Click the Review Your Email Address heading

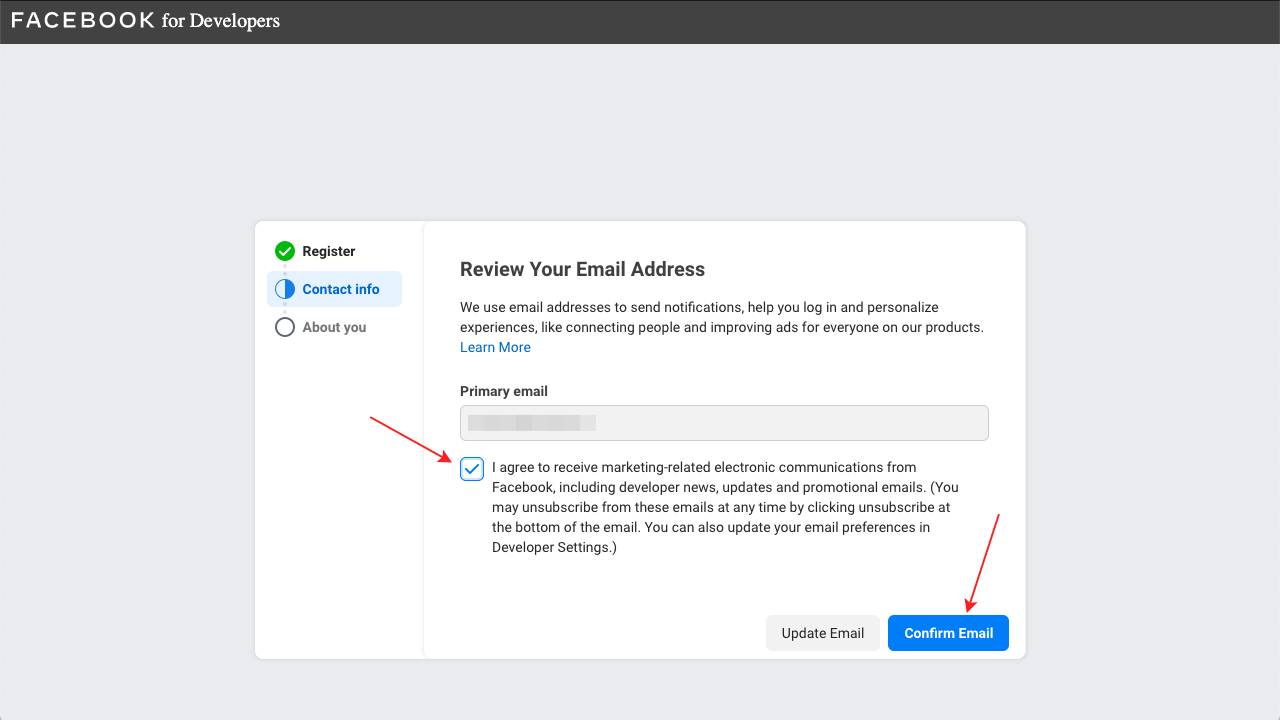pos(582,269)
